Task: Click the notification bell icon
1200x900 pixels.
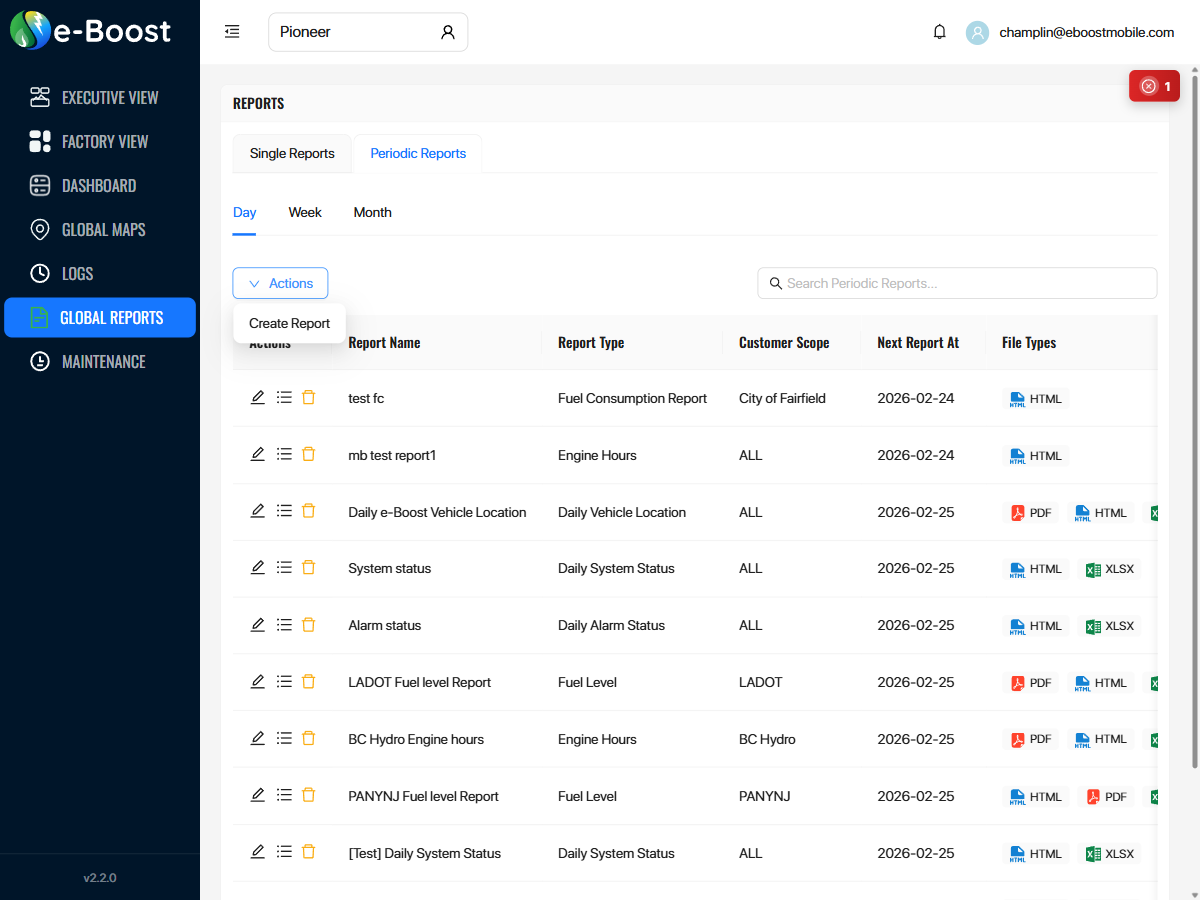Action: click(x=939, y=31)
